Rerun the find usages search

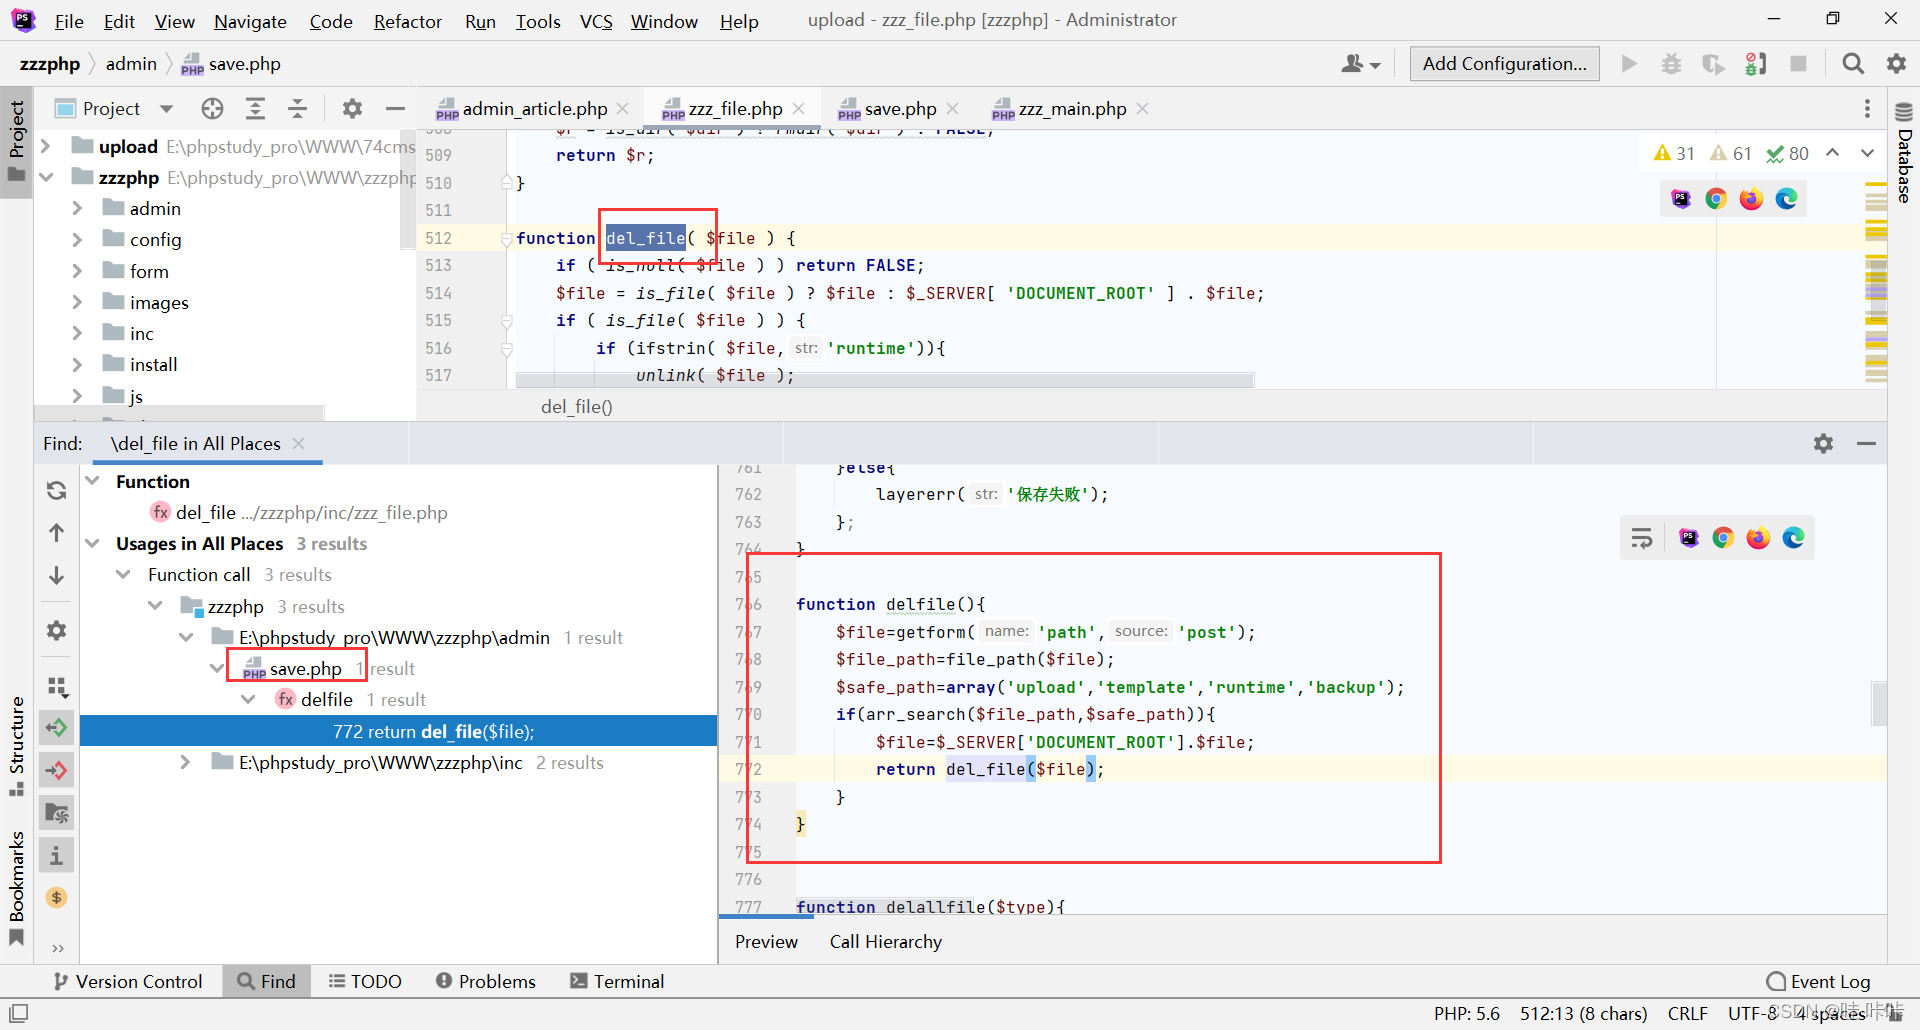click(x=57, y=490)
